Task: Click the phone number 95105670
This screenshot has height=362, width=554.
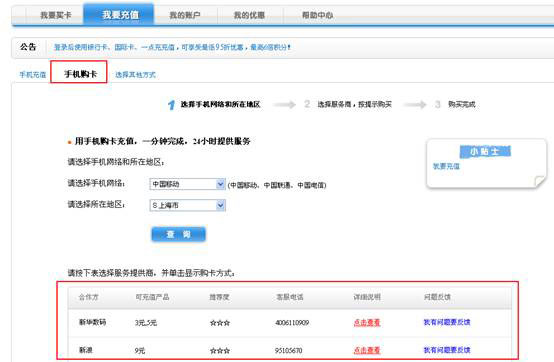Action: tap(288, 350)
